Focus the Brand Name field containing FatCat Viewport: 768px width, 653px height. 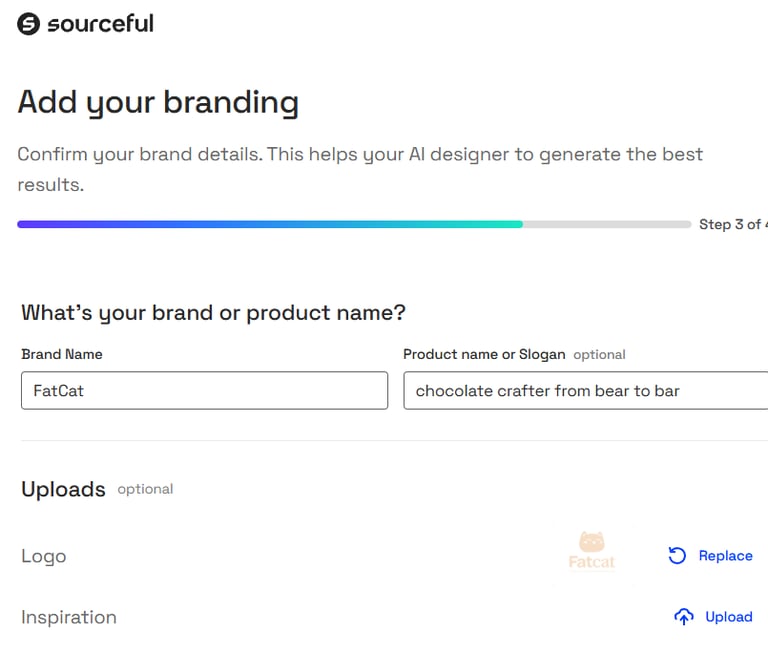tap(204, 391)
